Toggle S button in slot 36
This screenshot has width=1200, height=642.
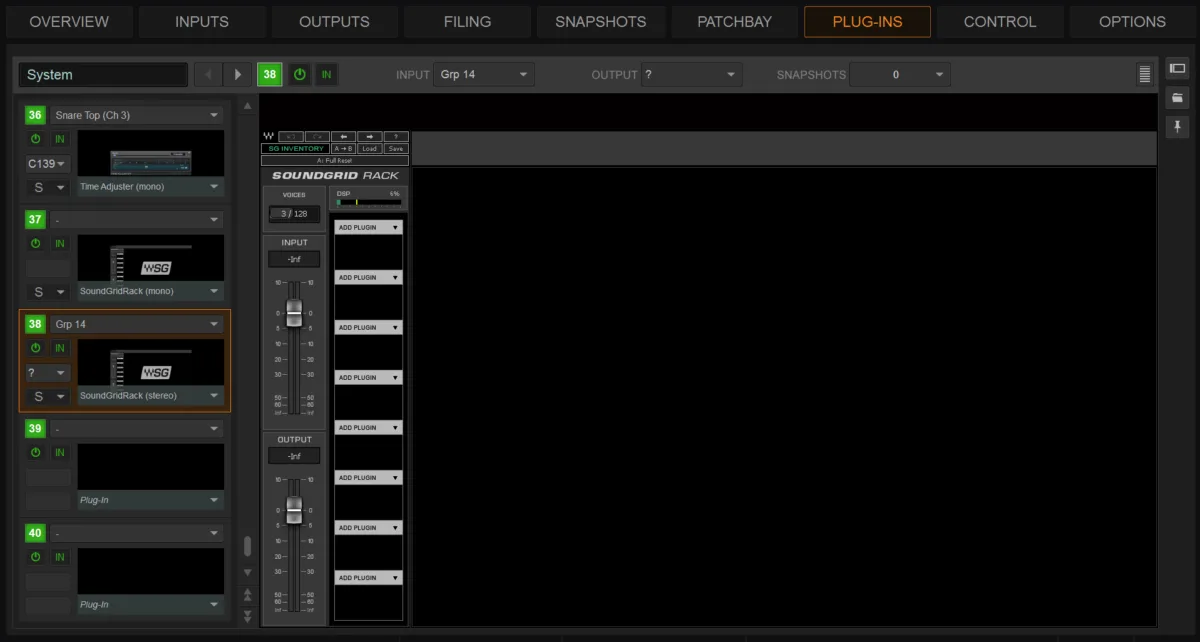tap(48, 187)
